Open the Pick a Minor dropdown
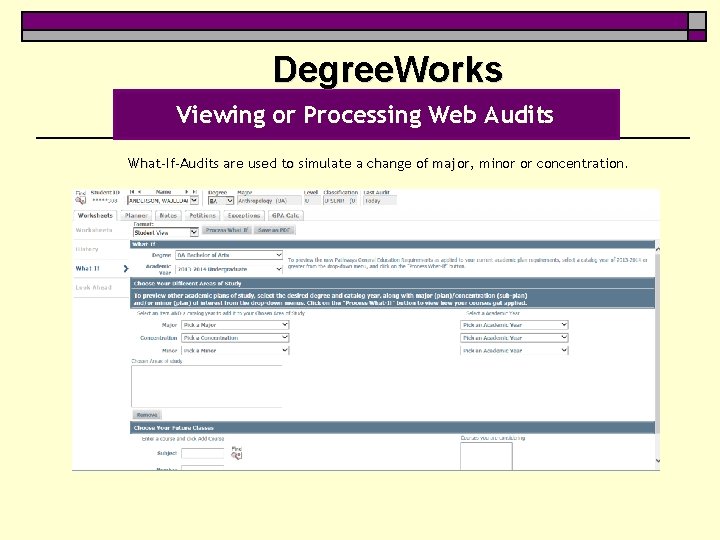This screenshot has width=720, height=540. [235, 350]
